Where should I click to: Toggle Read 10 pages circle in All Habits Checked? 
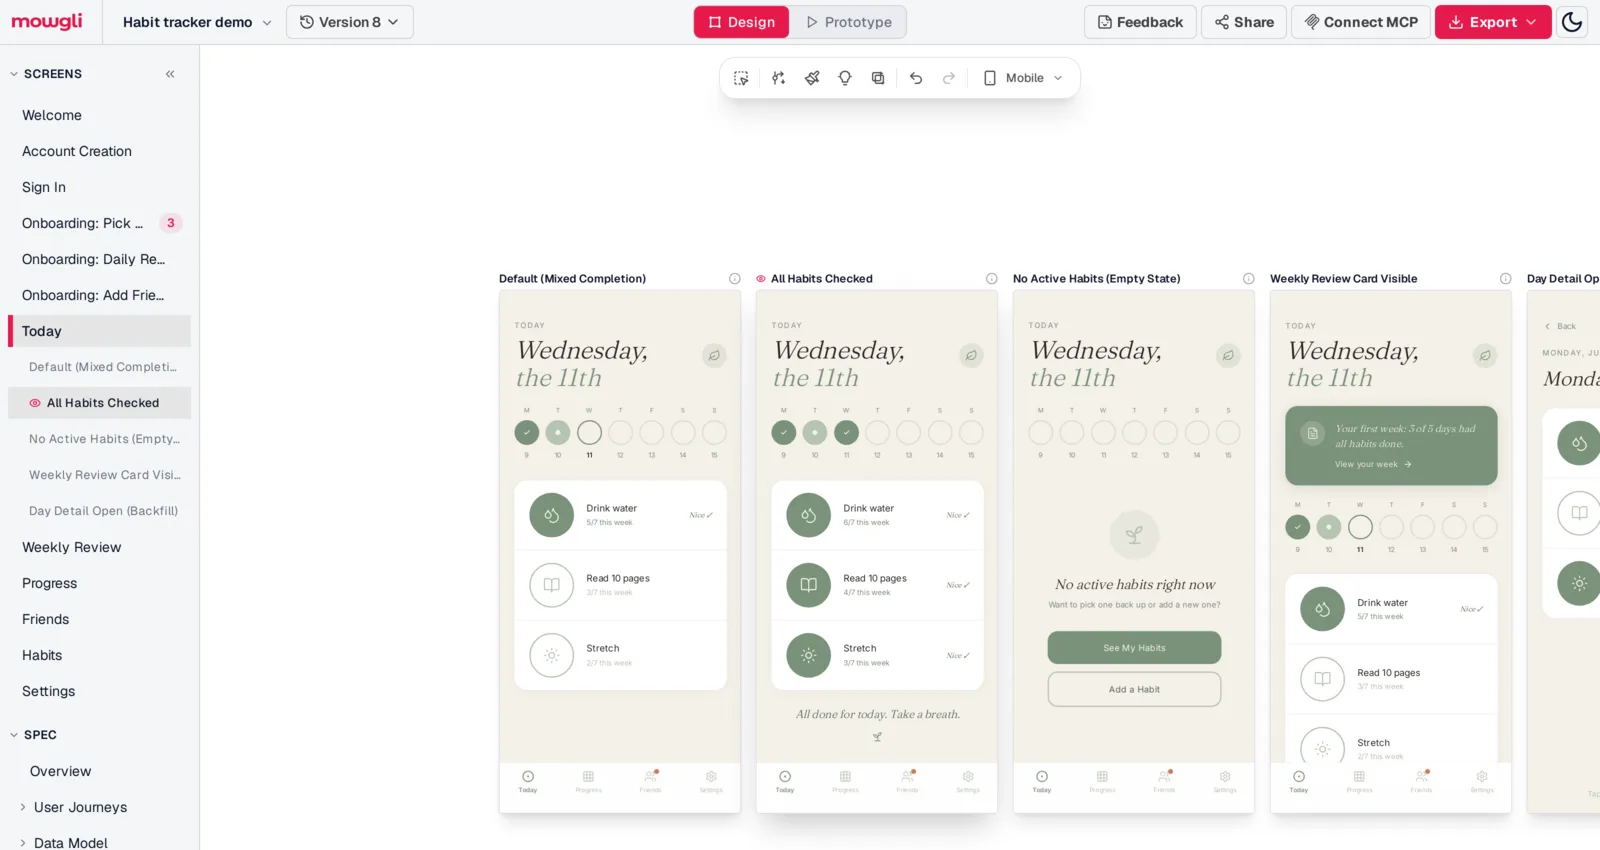tap(809, 585)
